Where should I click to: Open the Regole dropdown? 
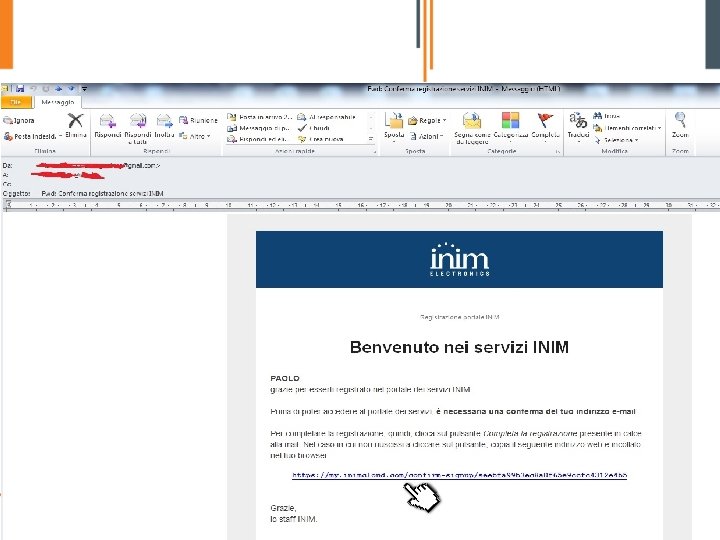click(x=427, y=120)
